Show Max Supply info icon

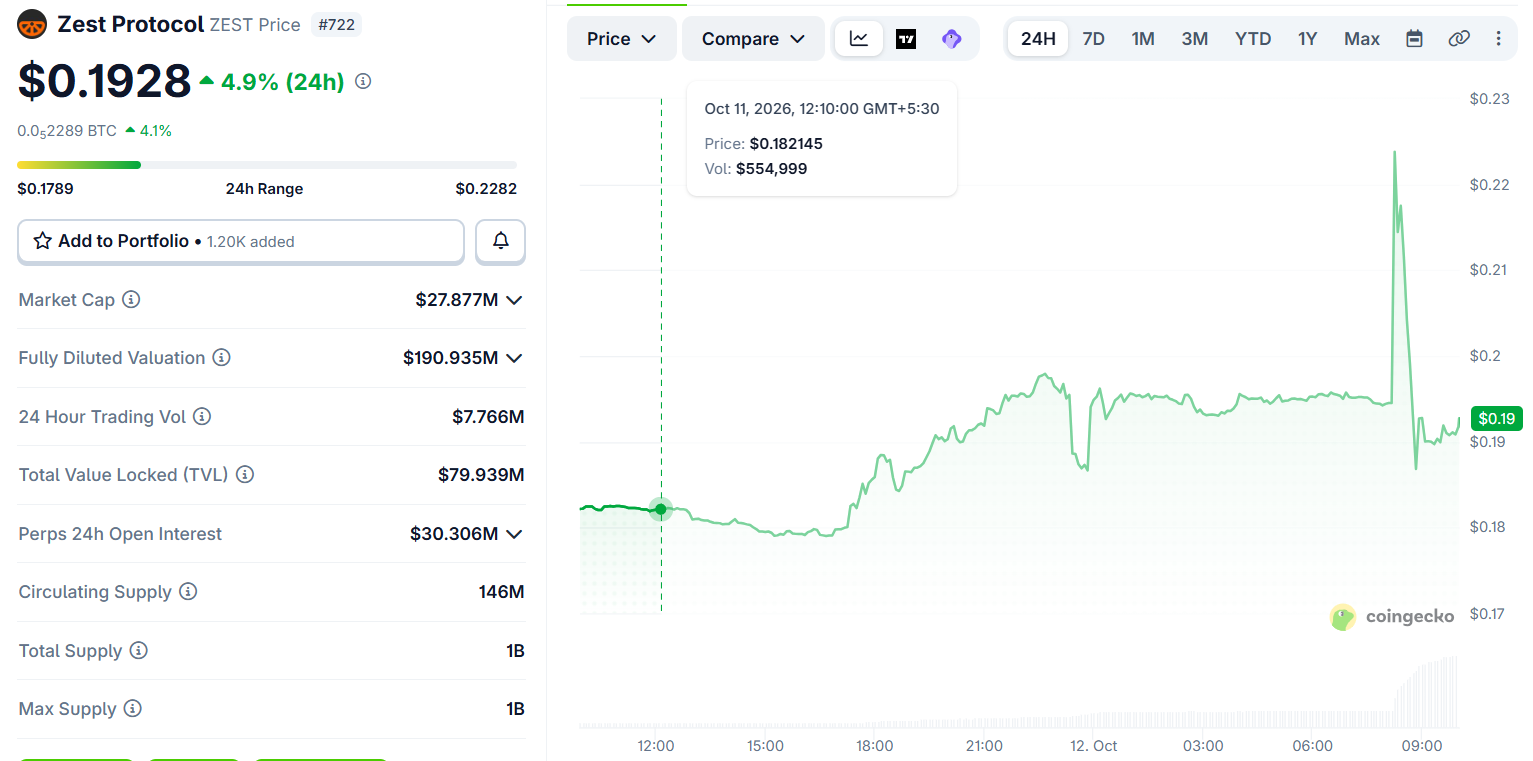[x=133, y=709]
